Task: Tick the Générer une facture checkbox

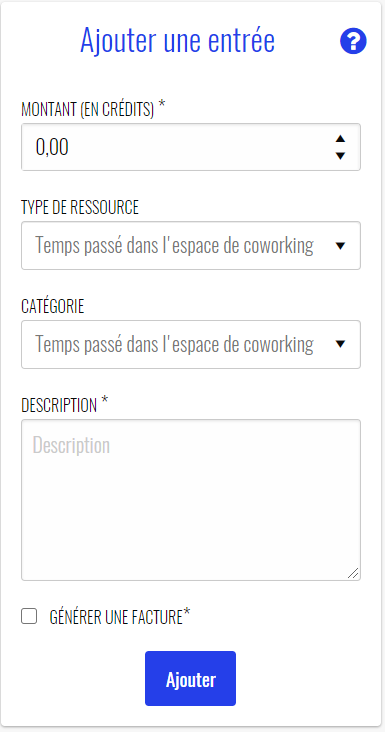Action: point(29,617)
